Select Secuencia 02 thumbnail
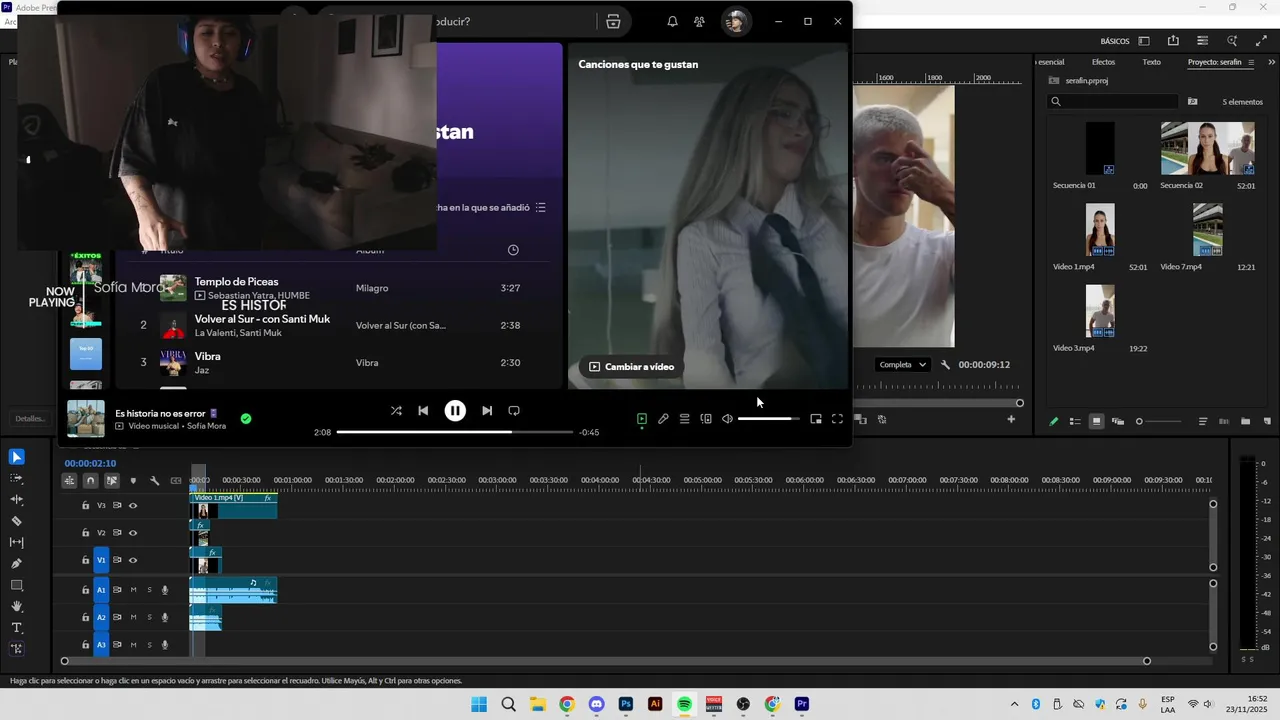The height and width of the screenshot is (720, 1280). pos(1207,148)
